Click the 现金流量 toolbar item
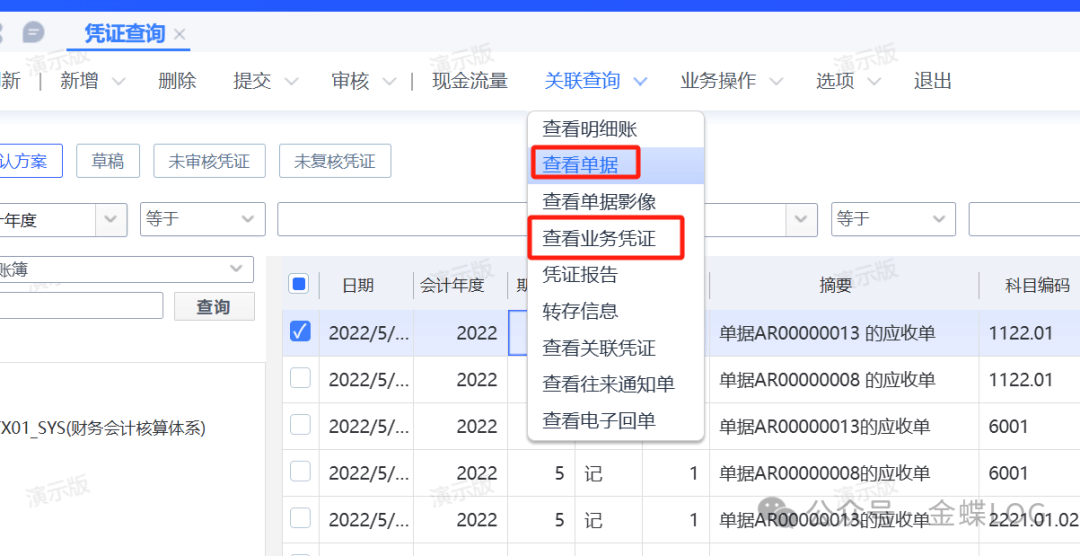Viewport: 1080px width, 556px height. 469,81
